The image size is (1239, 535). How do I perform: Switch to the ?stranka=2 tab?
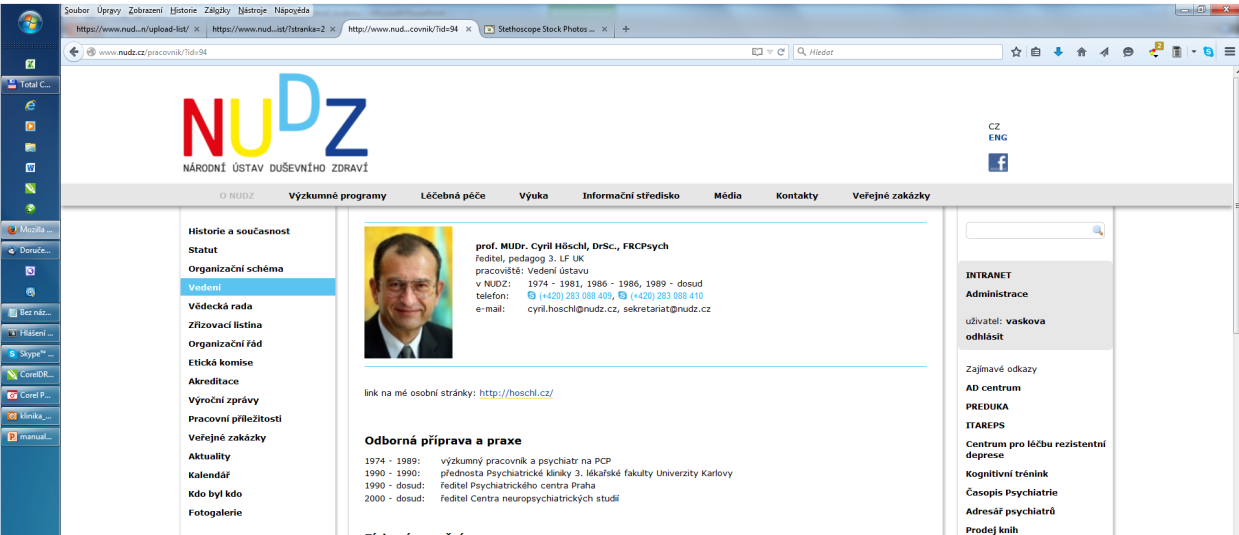(x=269, y=29)
